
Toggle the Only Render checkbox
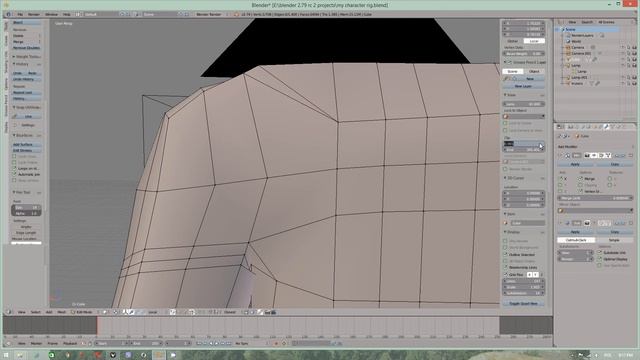pos(506,241)
